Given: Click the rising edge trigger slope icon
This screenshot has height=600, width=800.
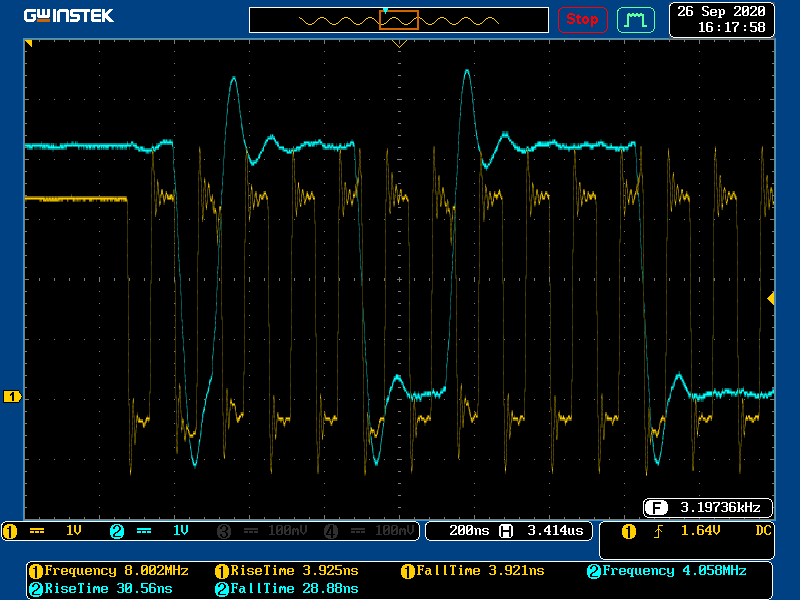Looking at the screenshot, I should tap(658, 531).
